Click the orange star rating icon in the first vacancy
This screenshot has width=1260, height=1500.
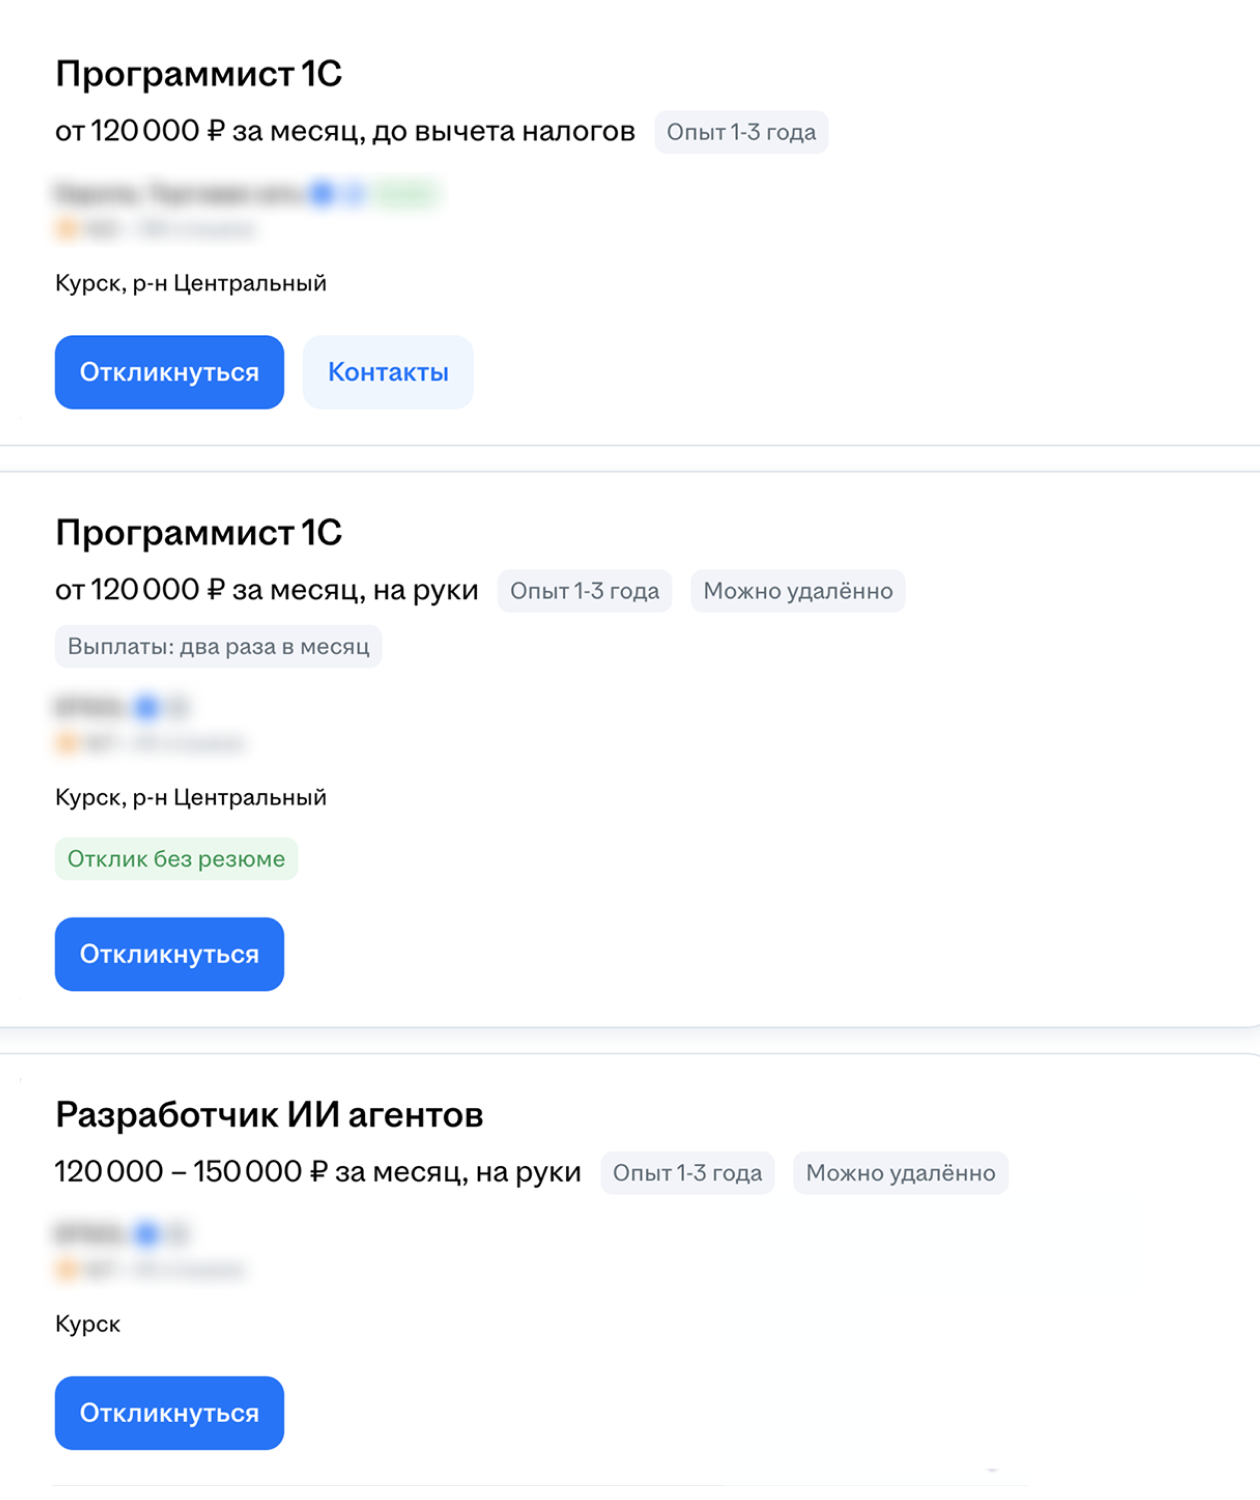point(63,229)
